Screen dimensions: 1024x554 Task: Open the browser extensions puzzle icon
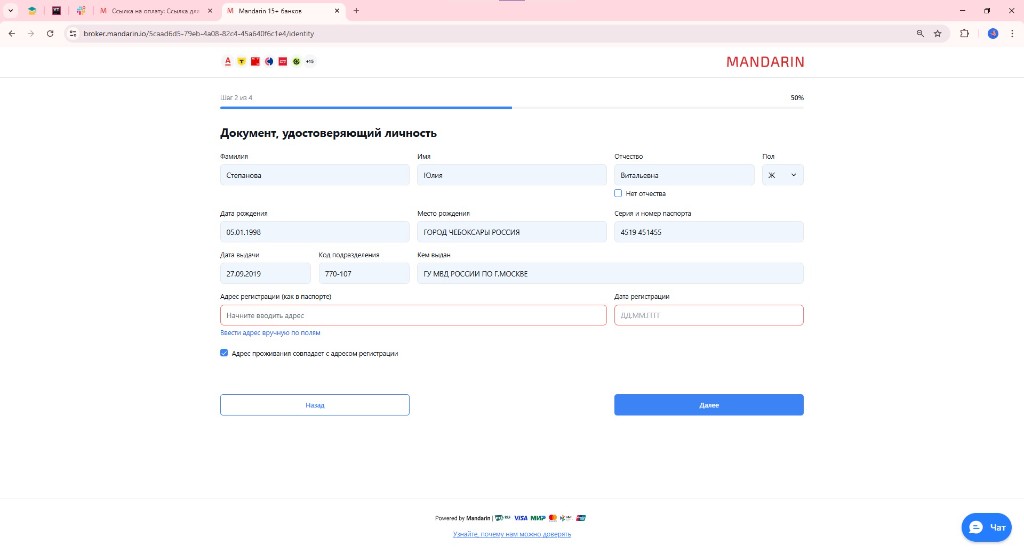(965, 33)
